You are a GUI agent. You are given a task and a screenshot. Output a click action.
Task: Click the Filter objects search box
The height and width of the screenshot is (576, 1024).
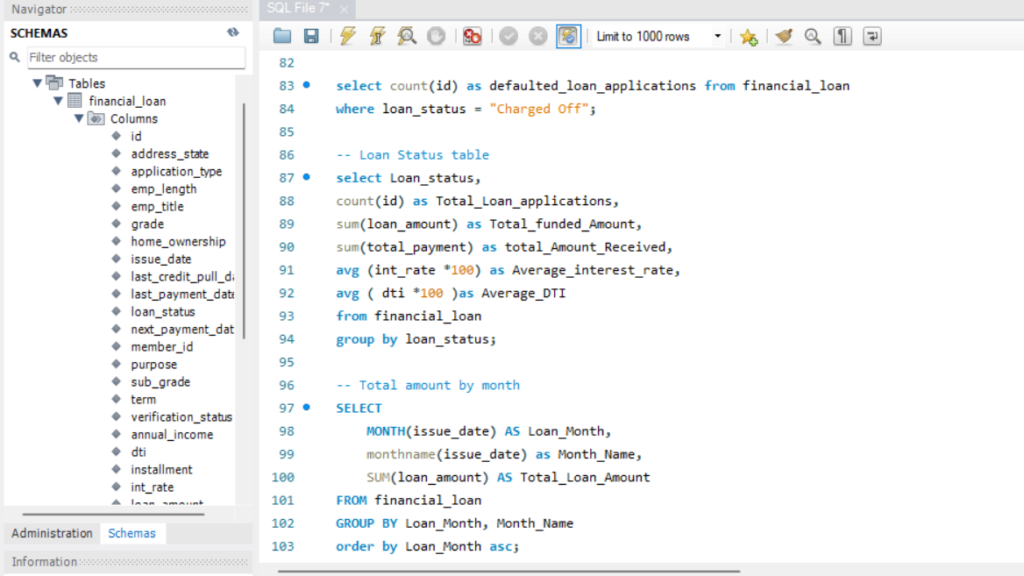pyautogui.click(x=136, y=57)
